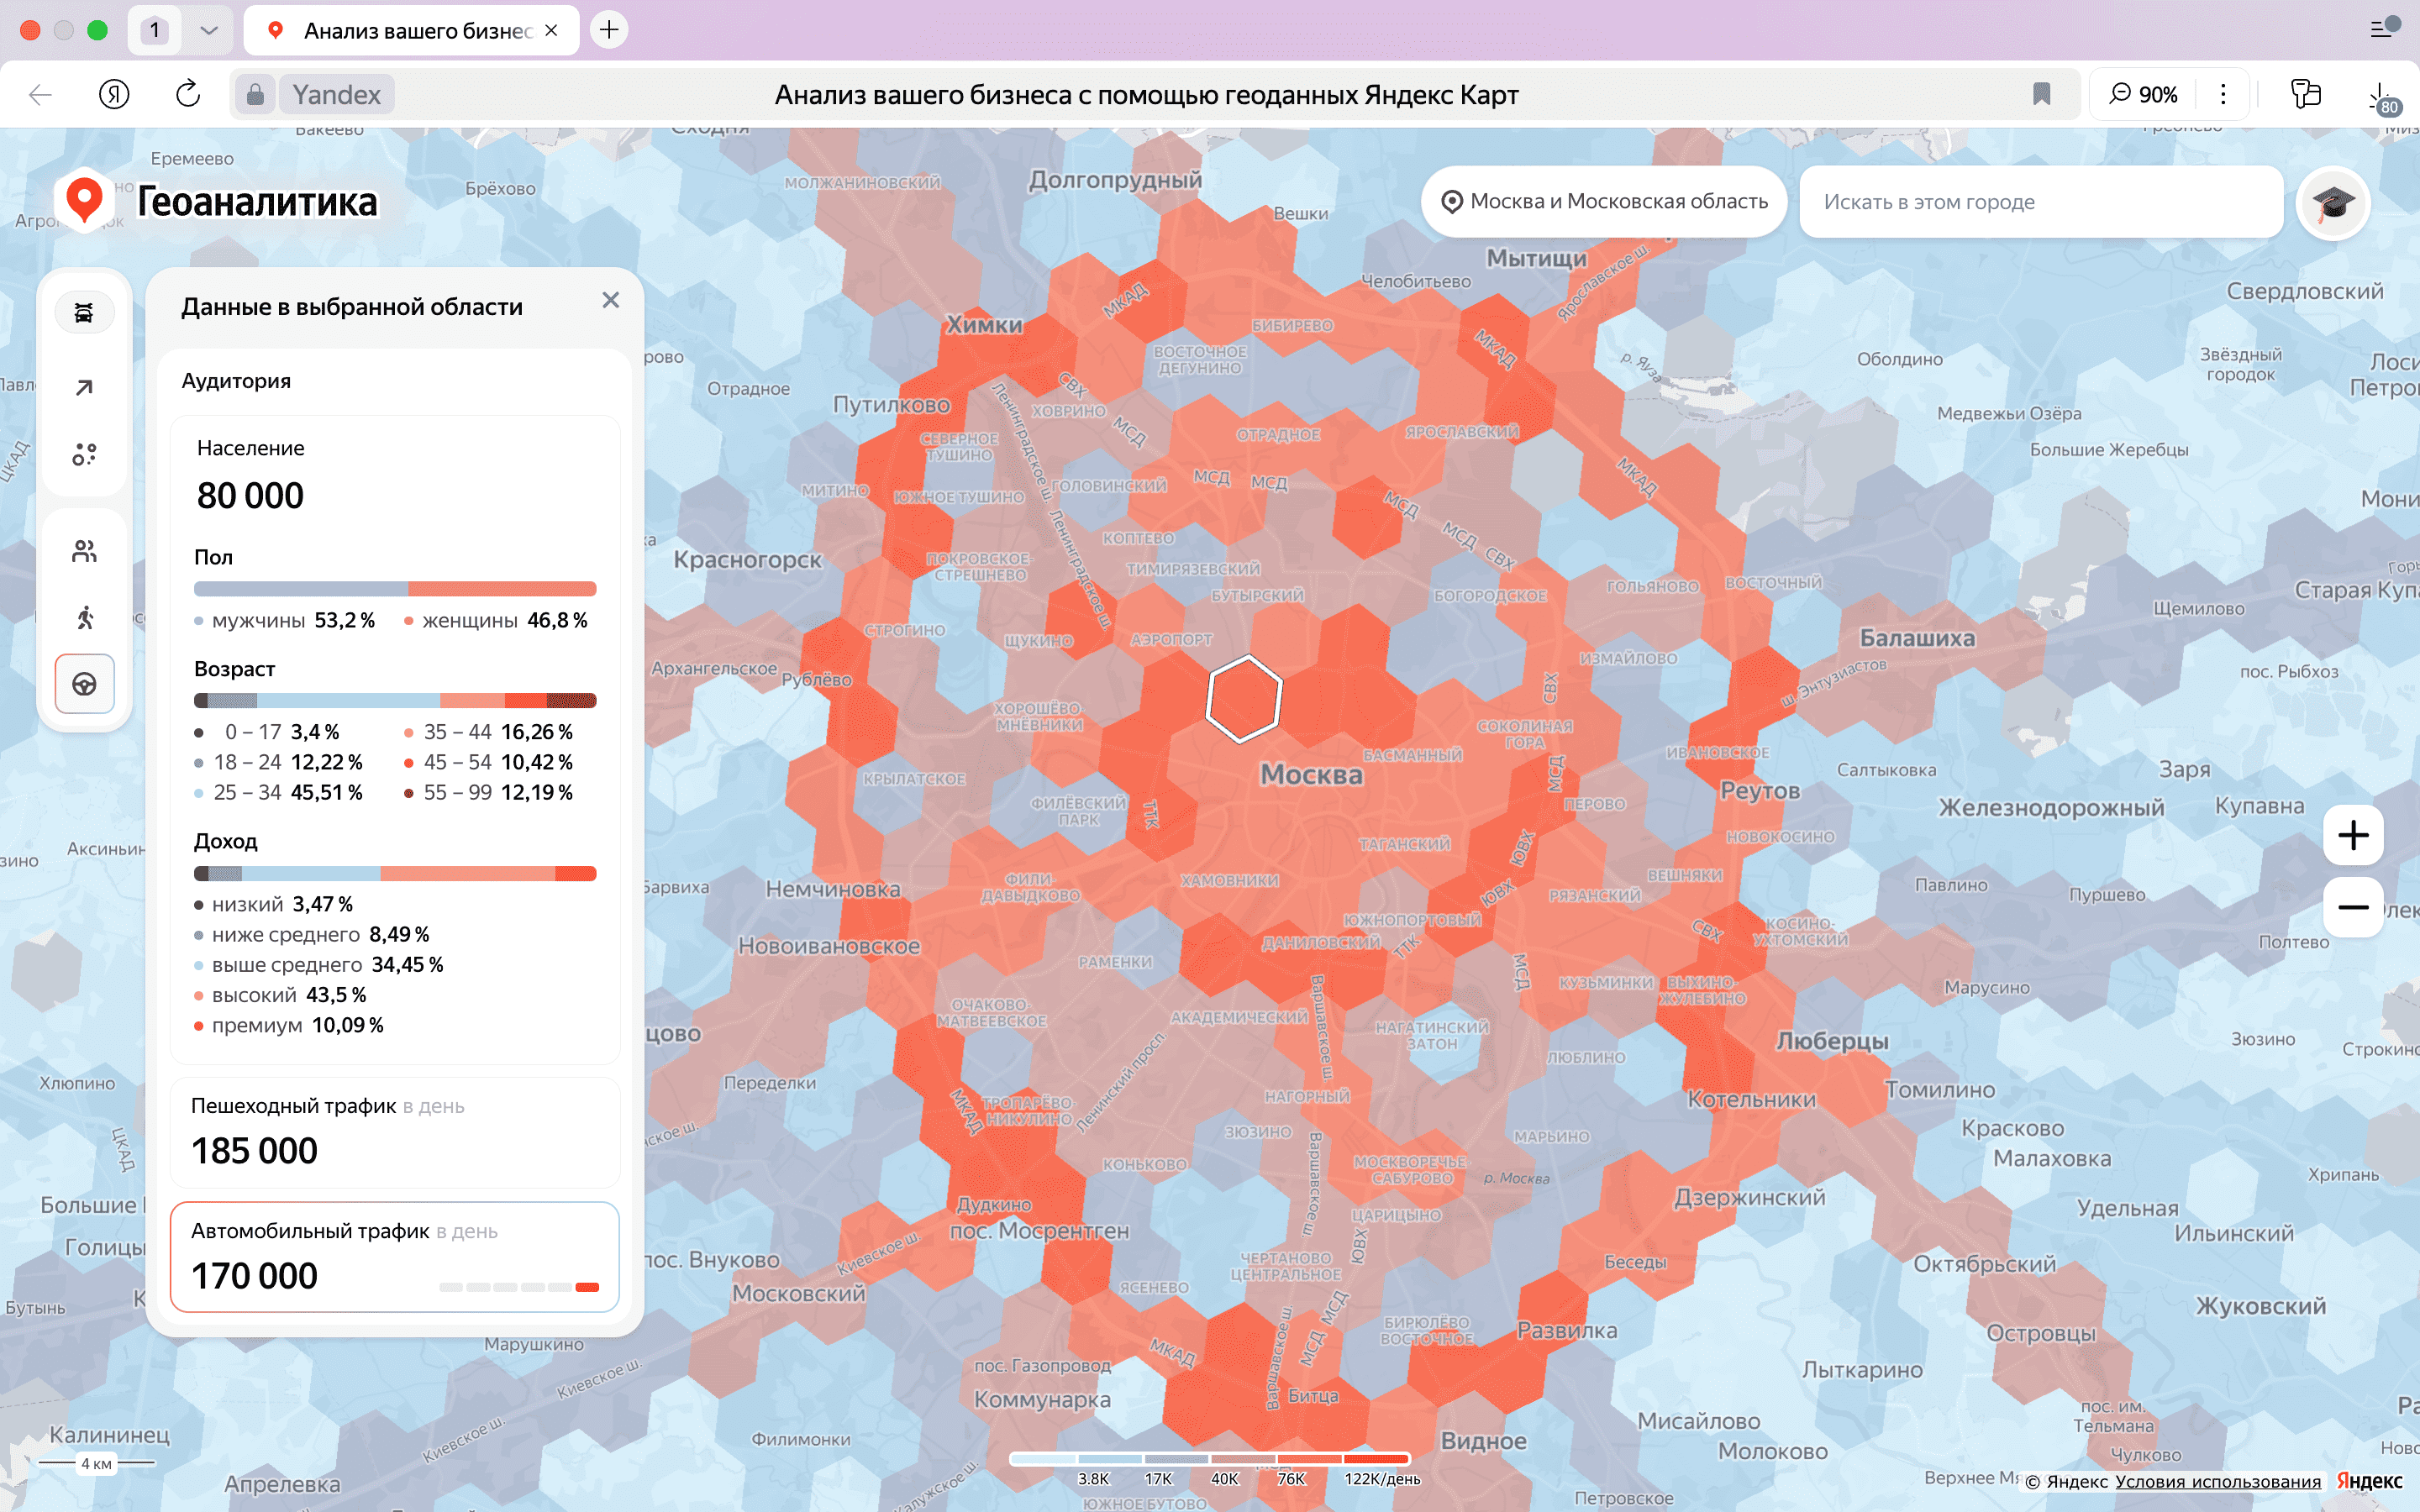
Task: Open the Условия использования link
Action: click(2217, 1482)
